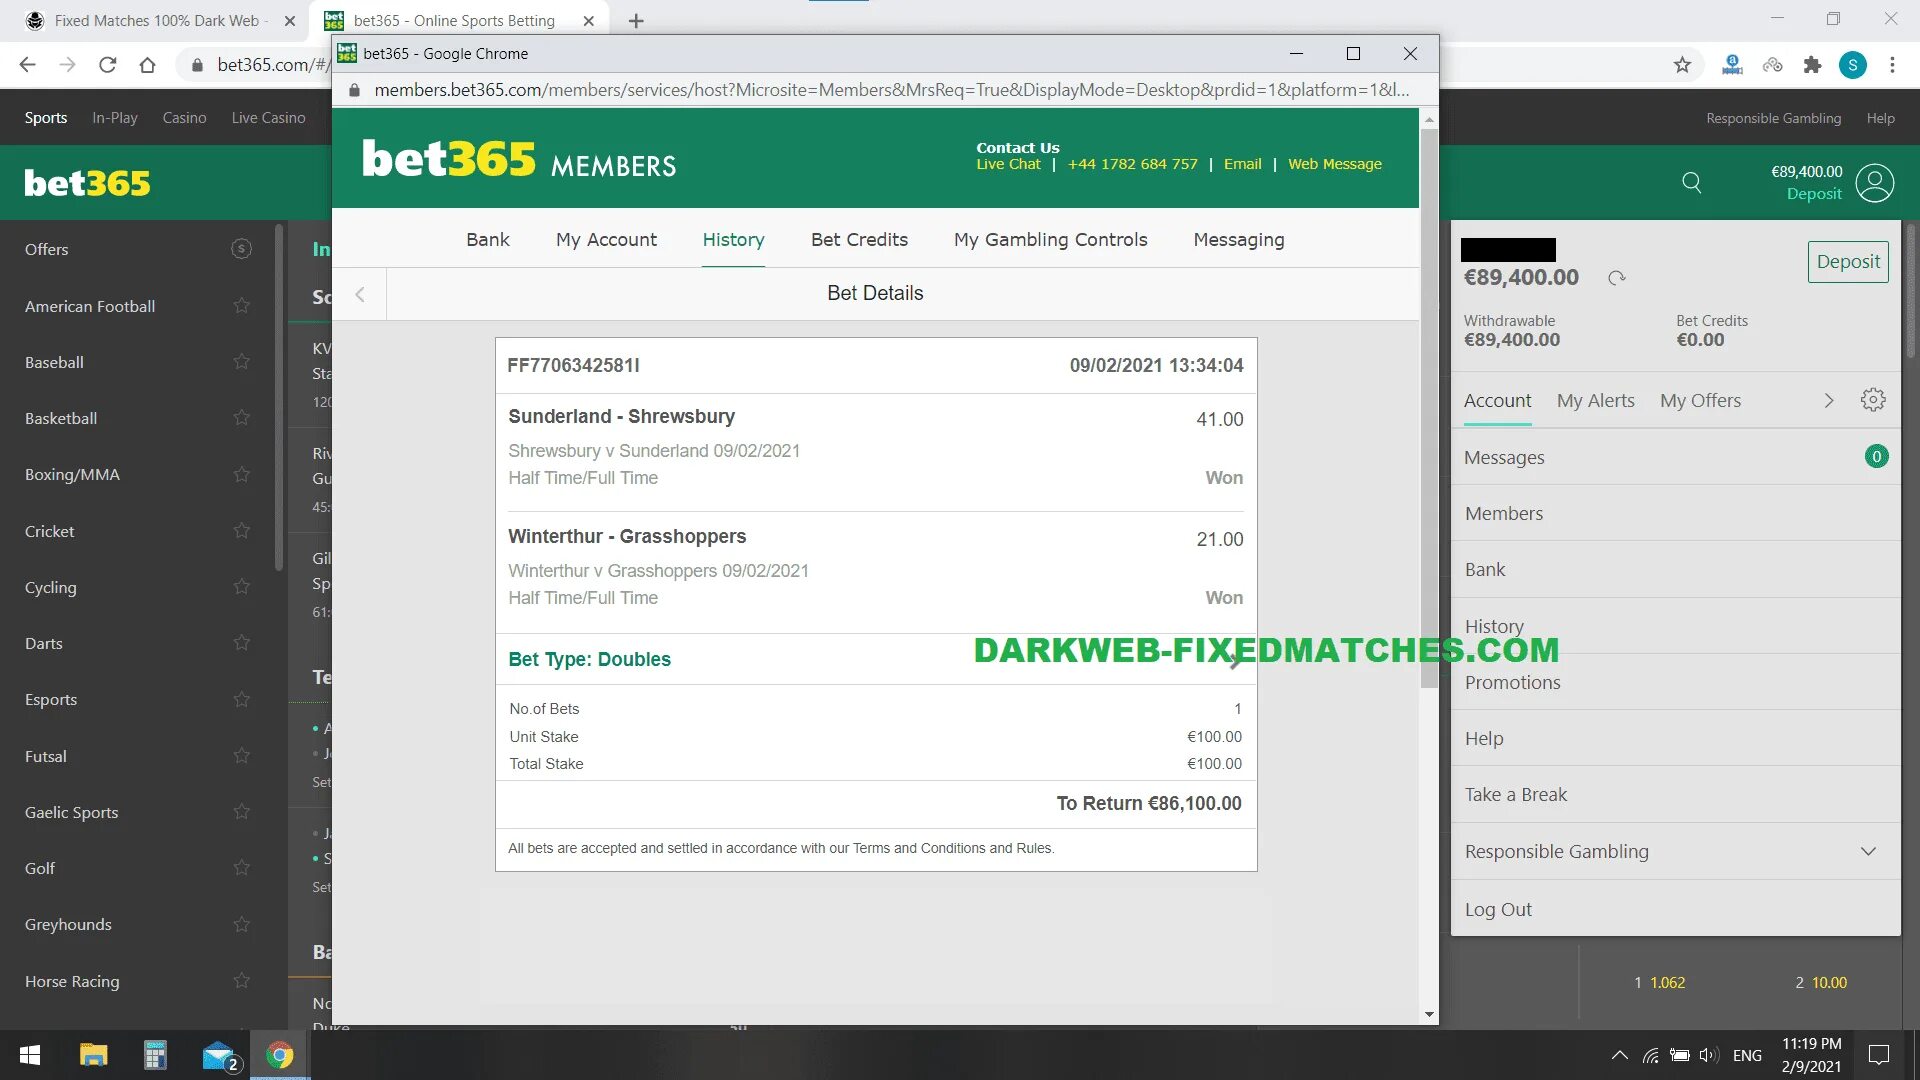The image size is (1920, 1080).
Task: Click popup vertical scrollbar down arrow
Action: 1429,1014
